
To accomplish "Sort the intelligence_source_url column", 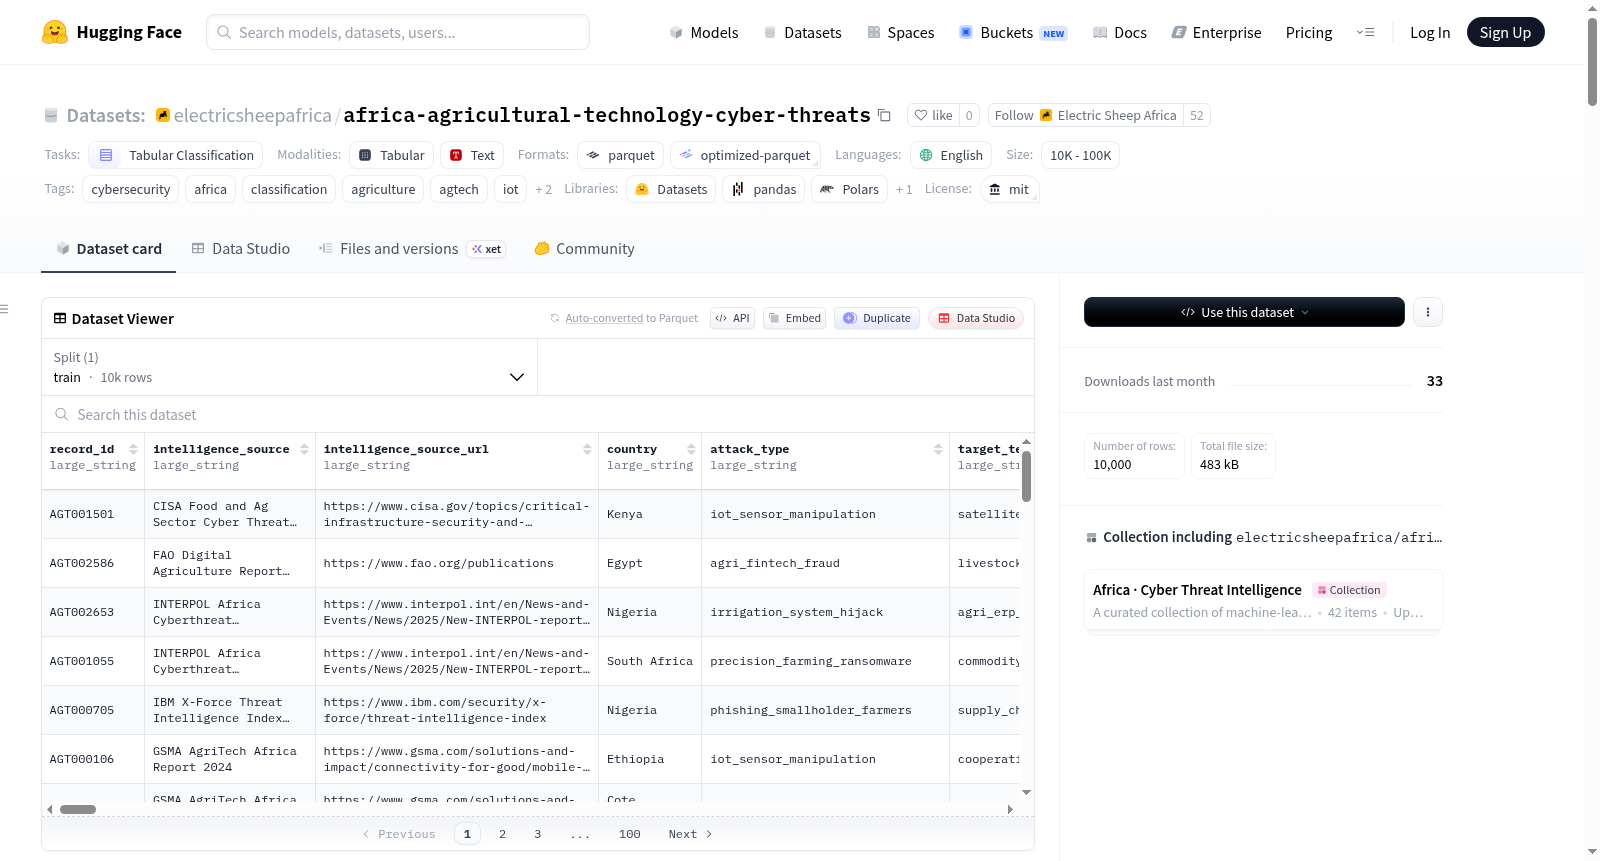I will pos(587,449).
